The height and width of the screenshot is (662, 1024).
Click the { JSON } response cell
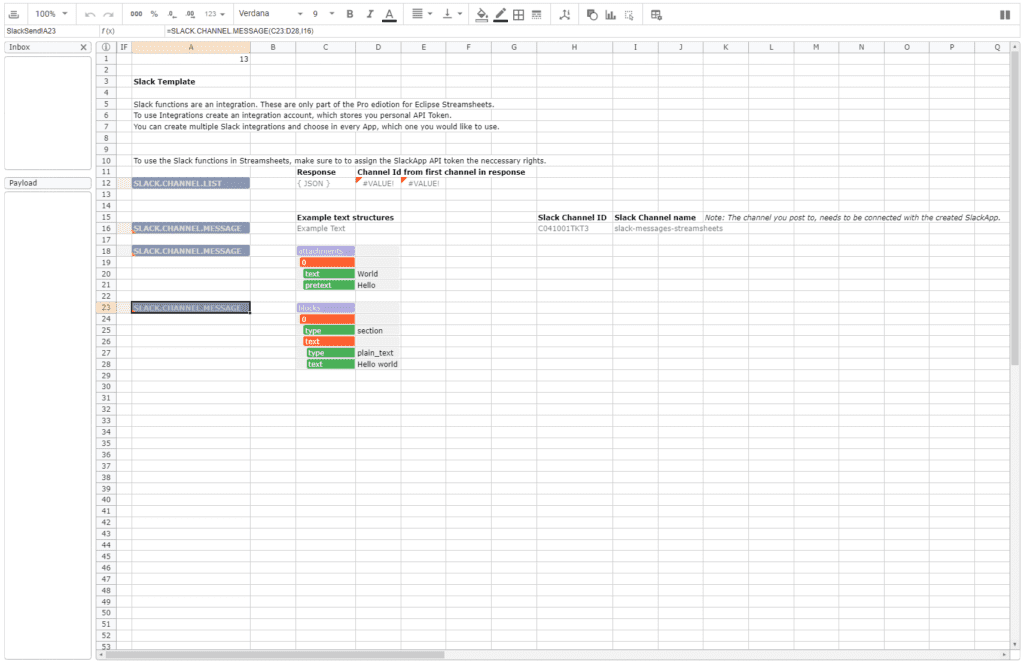[x=325, y=183]
